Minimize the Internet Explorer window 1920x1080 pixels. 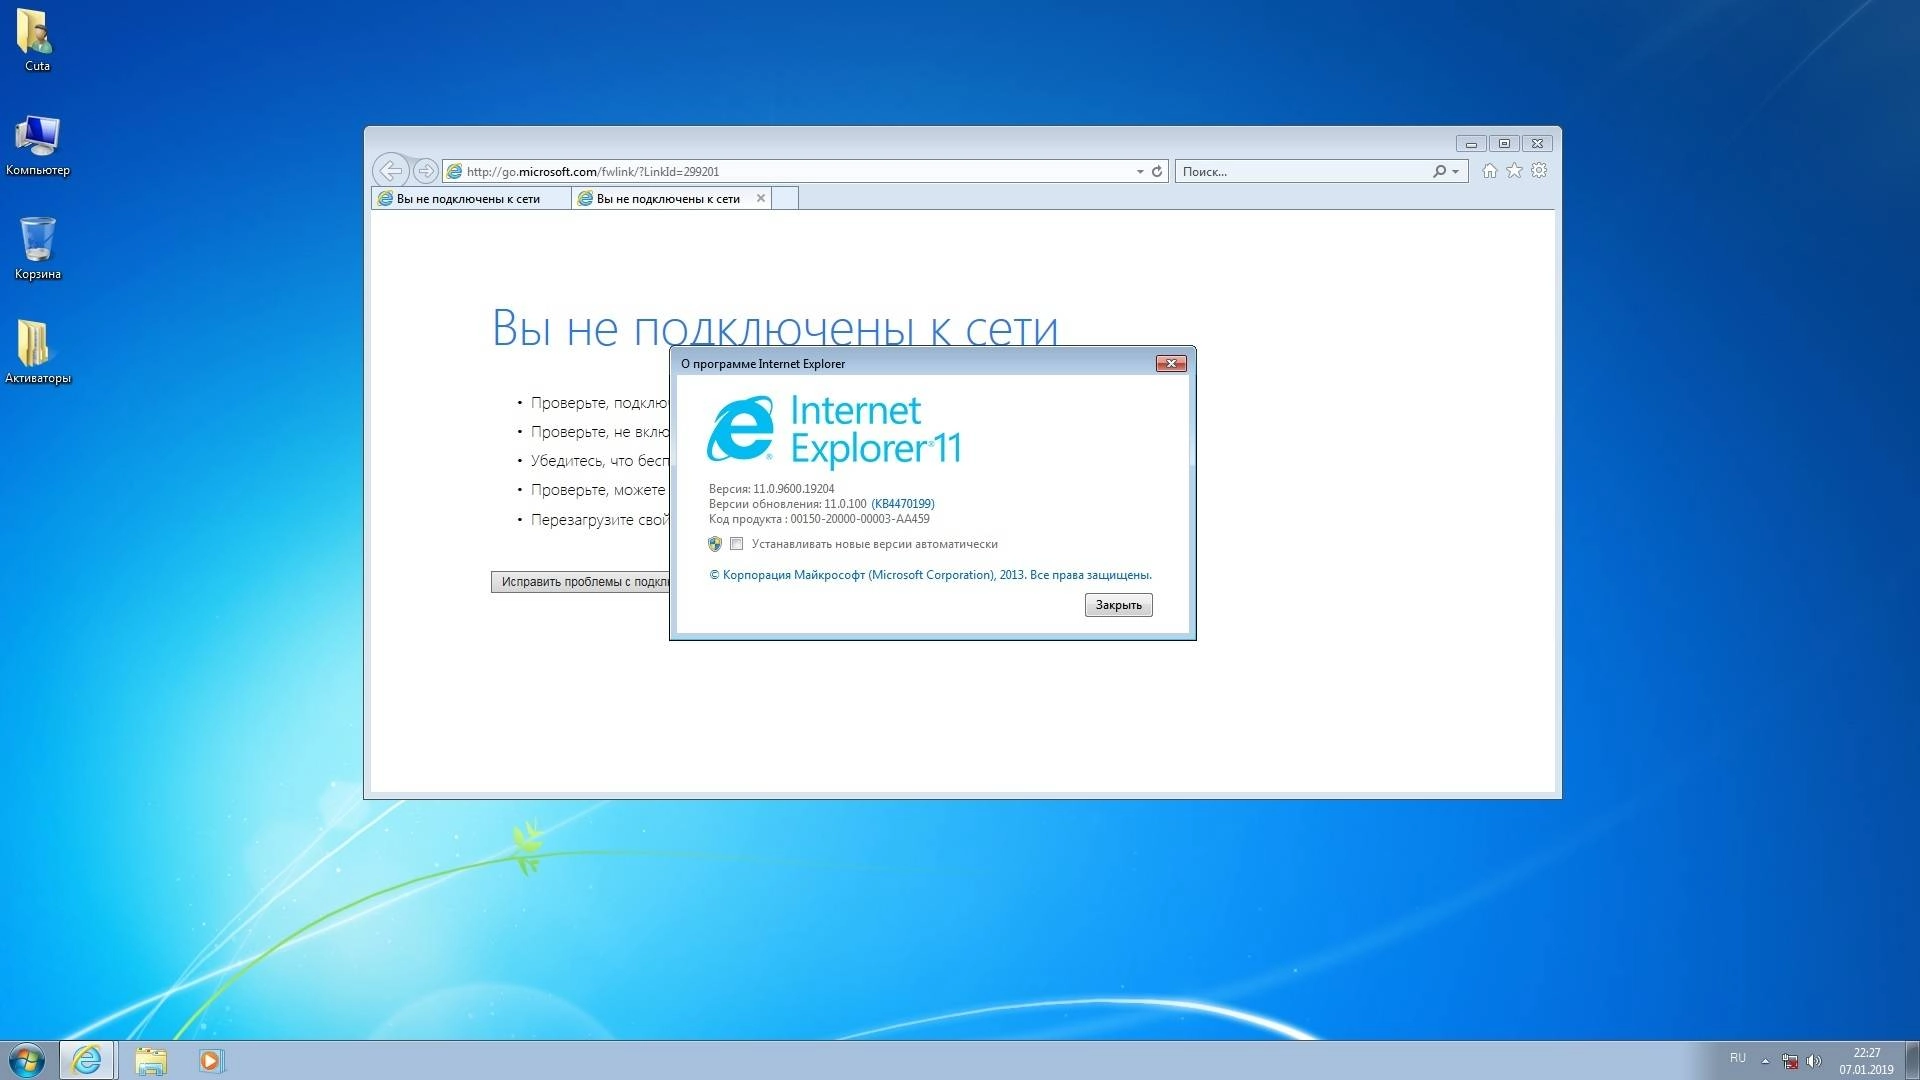pyautogui.click(x=1471, y=144)
